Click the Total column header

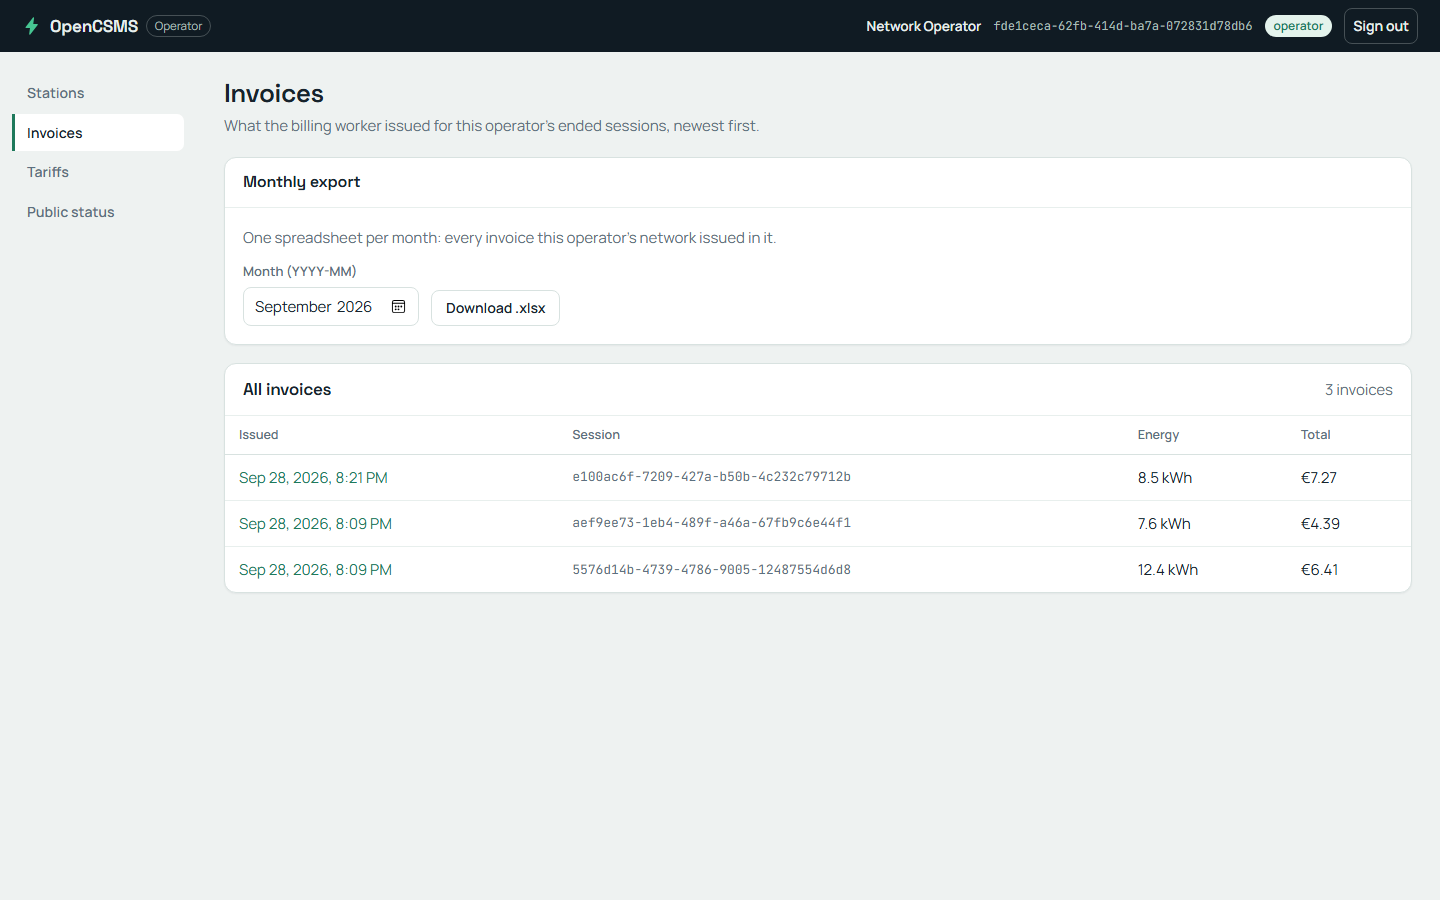[1315, 435]
